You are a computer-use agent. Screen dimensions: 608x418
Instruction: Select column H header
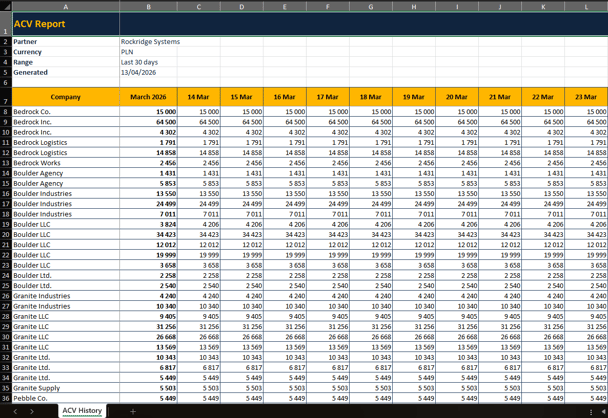click(x=413, y=5)
